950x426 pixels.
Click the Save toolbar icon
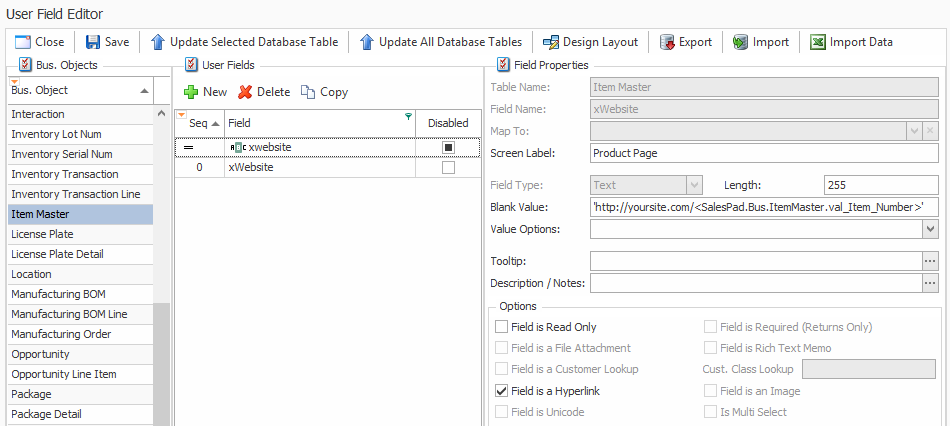point(93,42)
